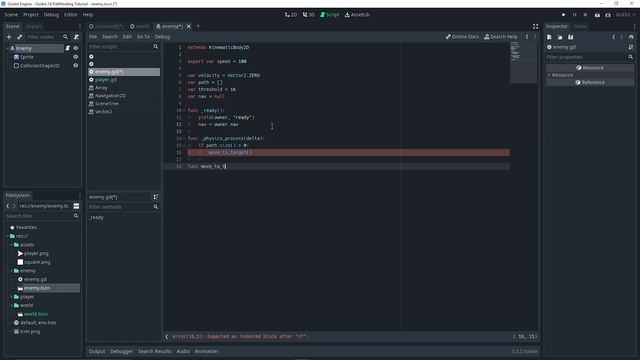Screen dimensions: 640x360
Task: Select player.gd in the scripts list
Action: pos(106,80)
